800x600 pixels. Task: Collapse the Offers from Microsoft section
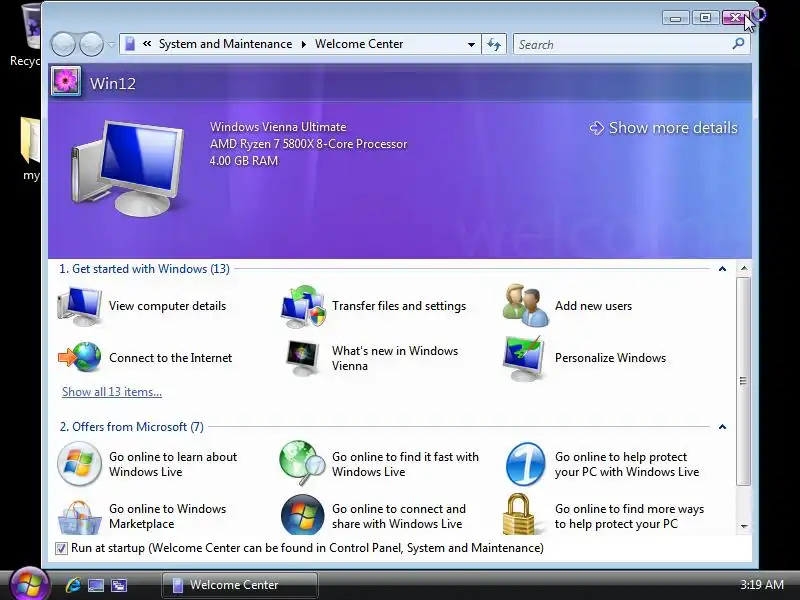coord(722,427)
